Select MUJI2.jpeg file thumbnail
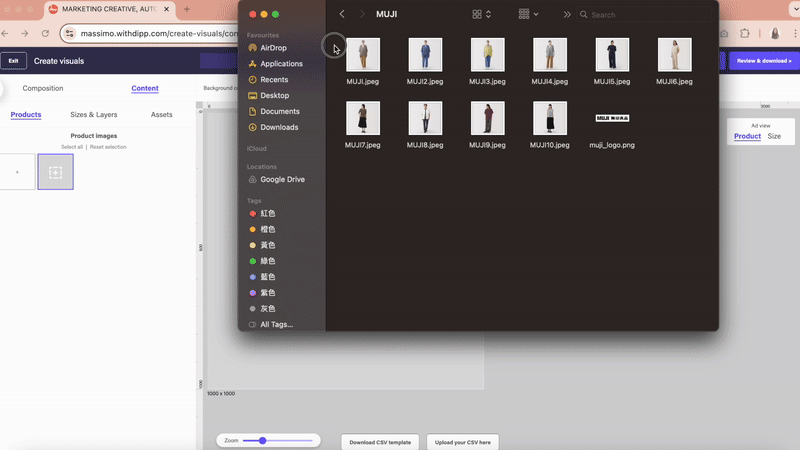This screenshot has height=450, width=800. pyautogui.click(x=425, y=55)
